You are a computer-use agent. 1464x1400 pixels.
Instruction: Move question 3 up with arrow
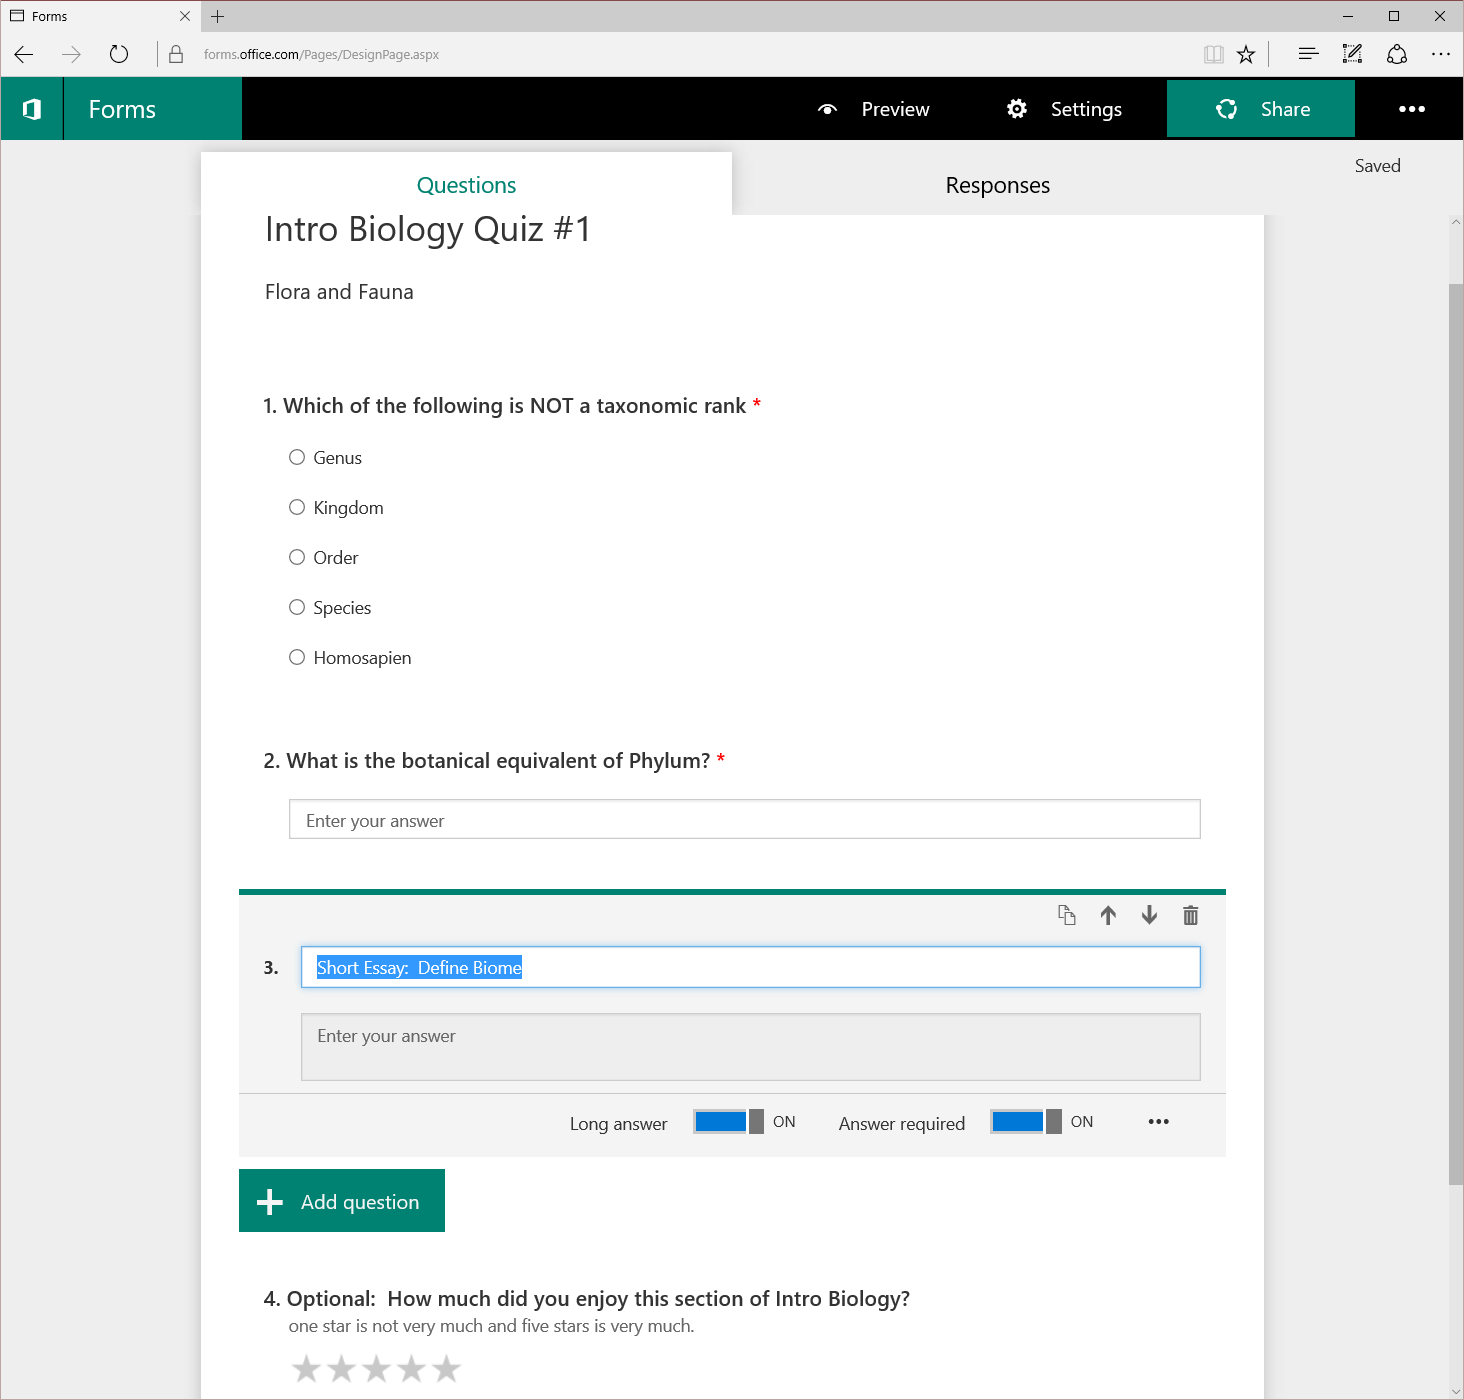1108,915
